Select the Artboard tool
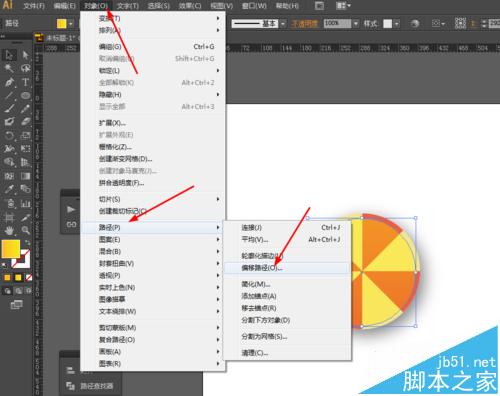 [x=9, y=217]
